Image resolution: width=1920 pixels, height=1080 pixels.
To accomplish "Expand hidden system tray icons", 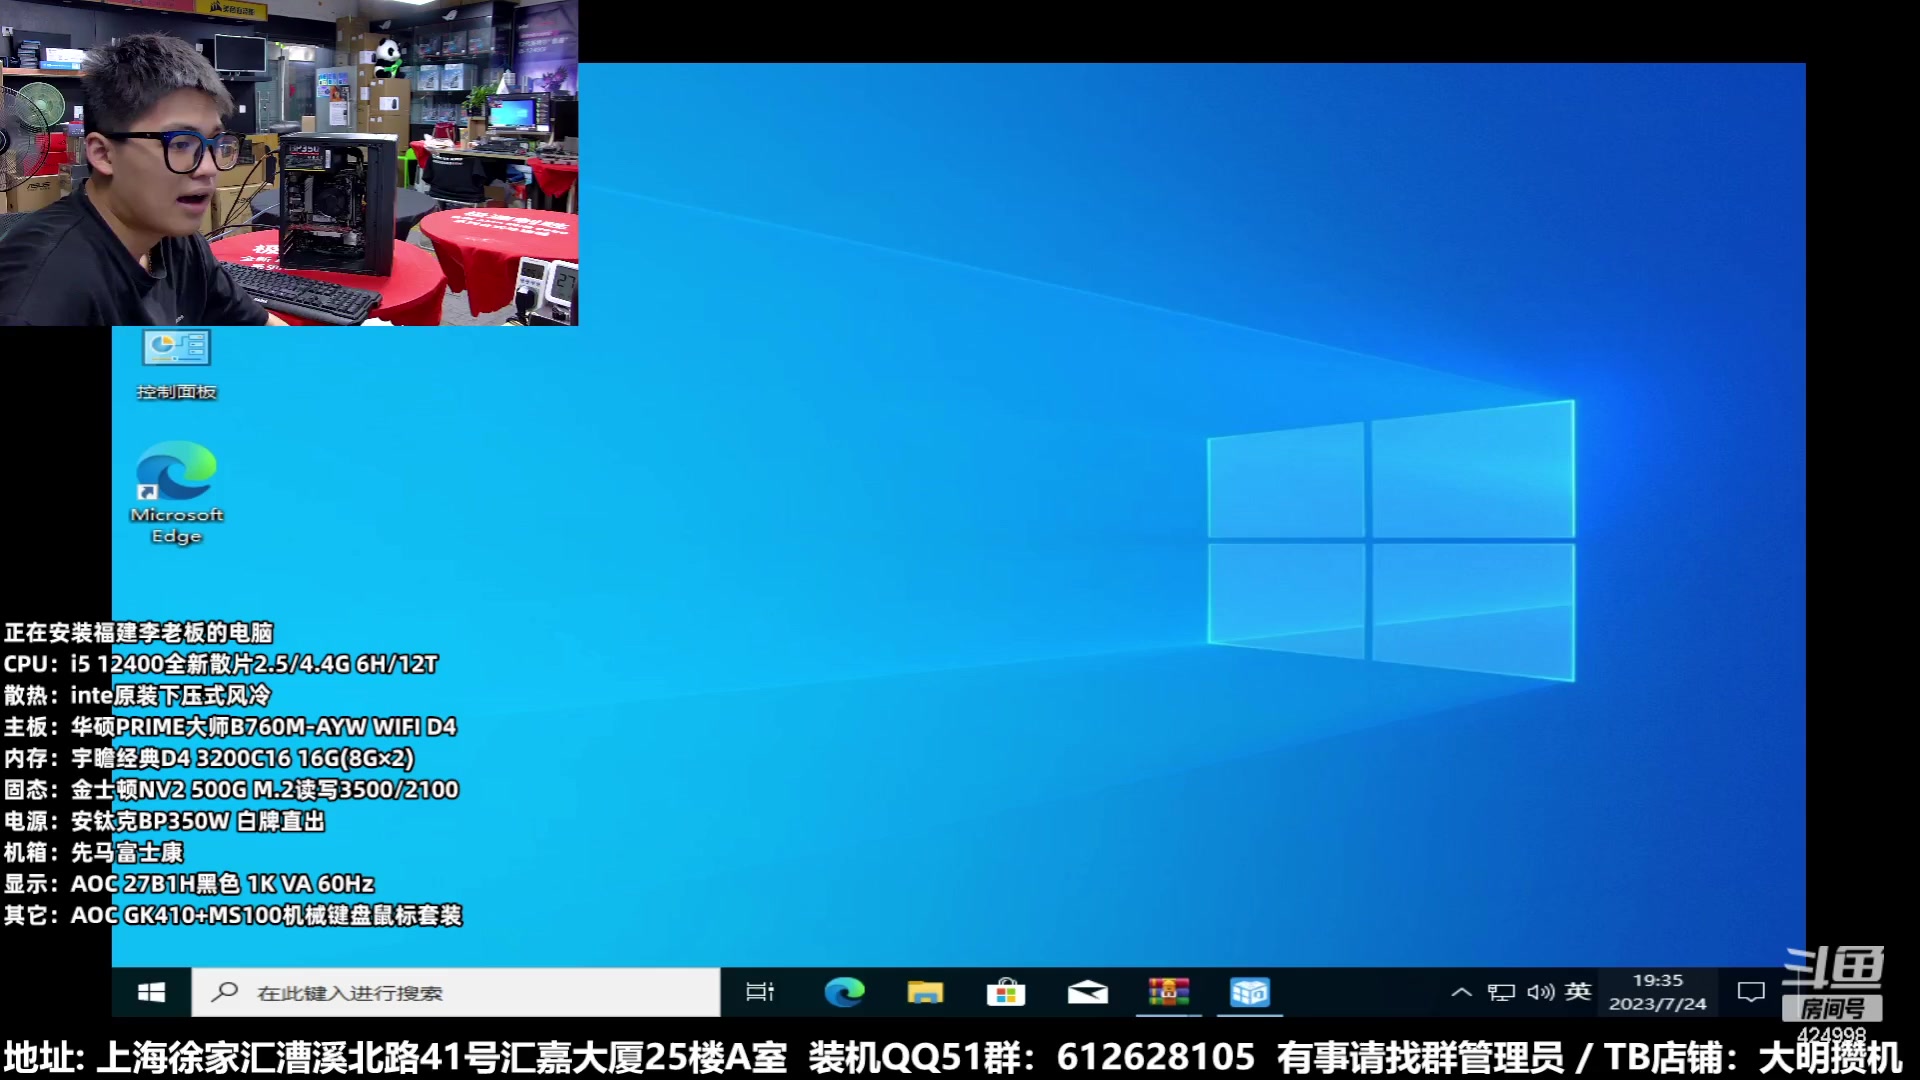I will click(1461, 992).
